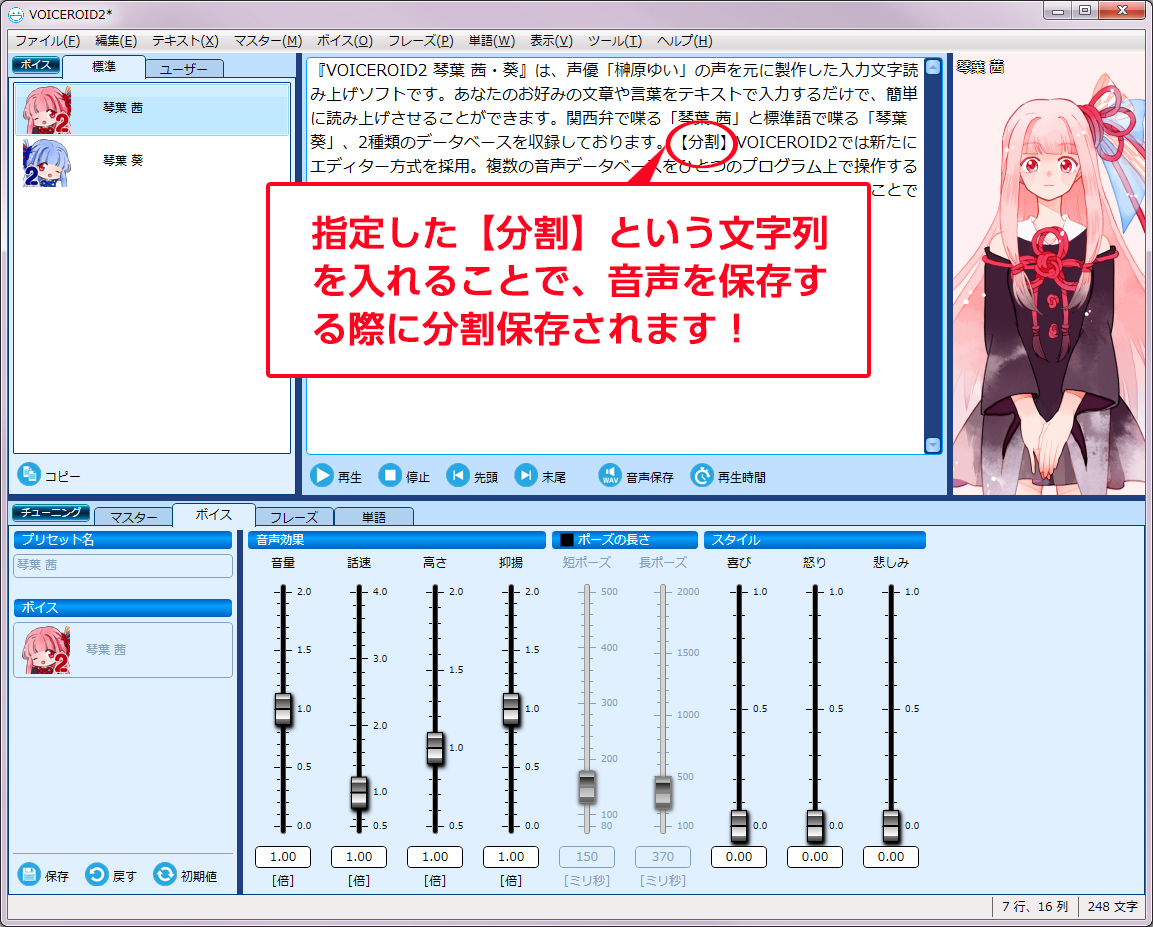Click the コピー copy icon

point(29,475)
